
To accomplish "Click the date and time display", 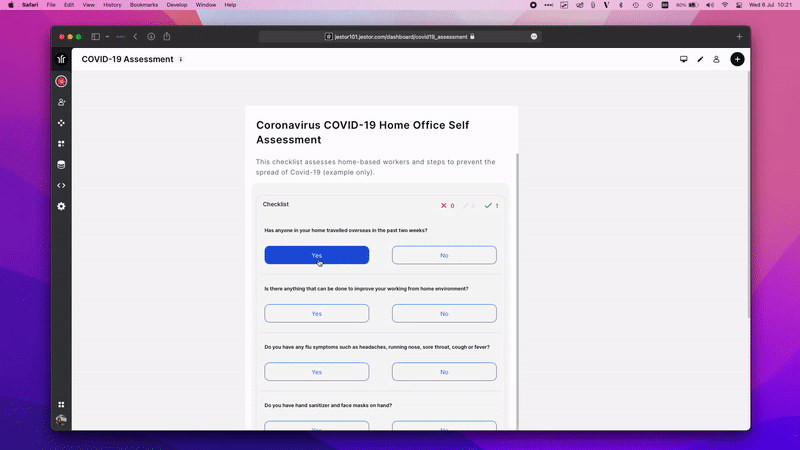I will click(770, 5).
